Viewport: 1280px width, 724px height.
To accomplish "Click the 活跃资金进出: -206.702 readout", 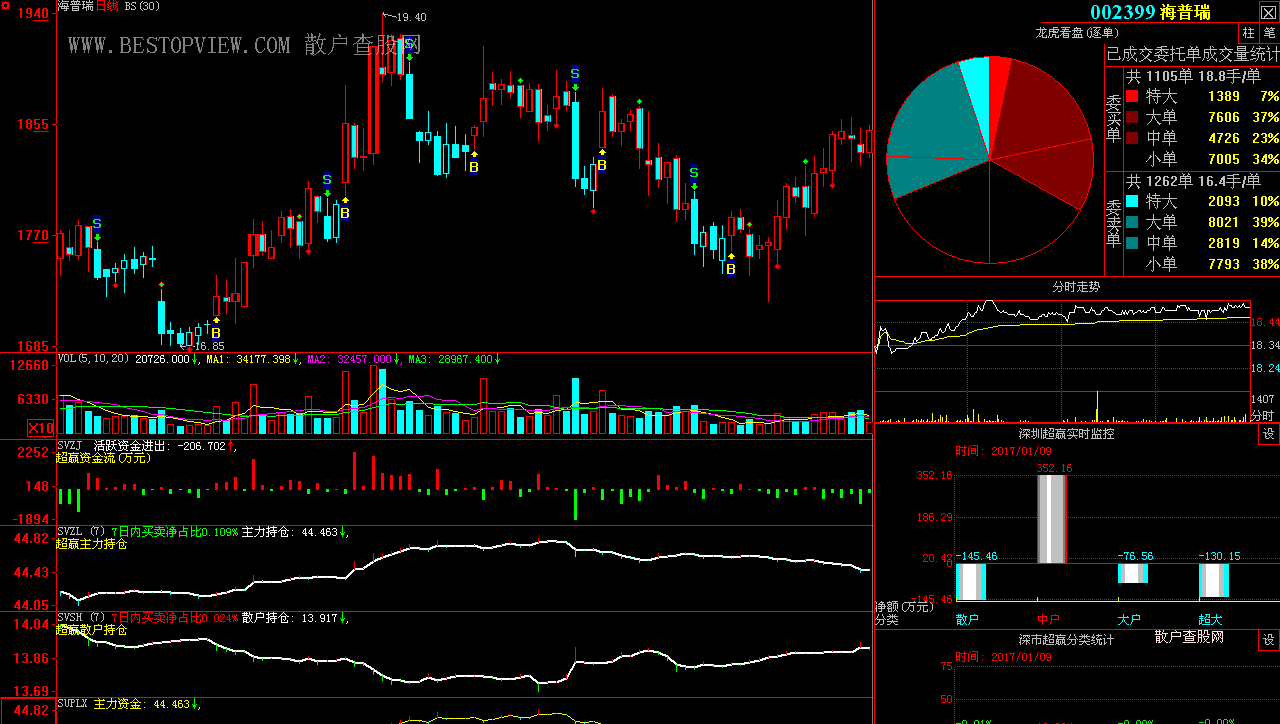I will (x=160, y=445).
